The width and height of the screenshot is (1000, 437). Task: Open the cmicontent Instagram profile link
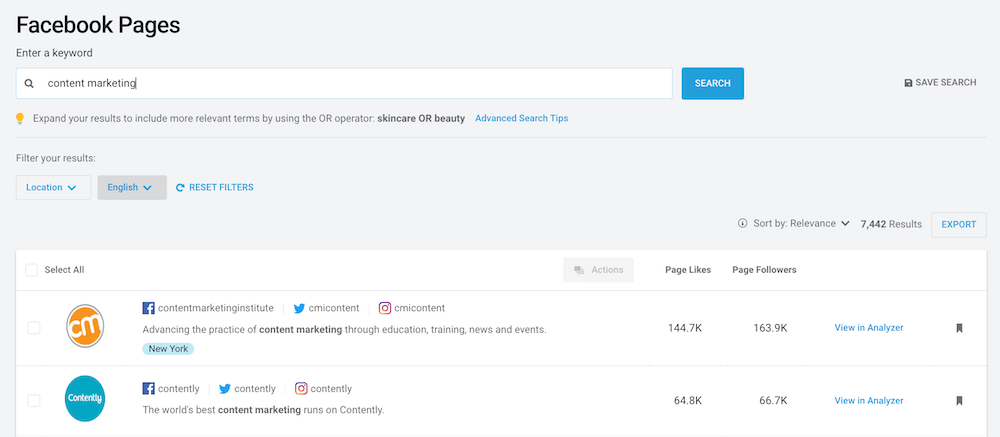(411, 308)
